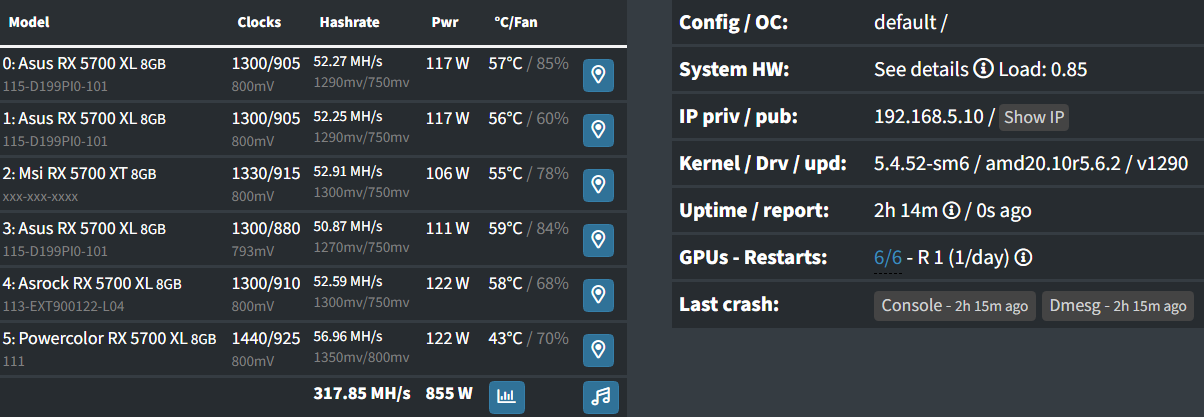Click info icon after restarts count
The width and height of the screenshot is (1204, 417).
click(x=1023, y=258)
